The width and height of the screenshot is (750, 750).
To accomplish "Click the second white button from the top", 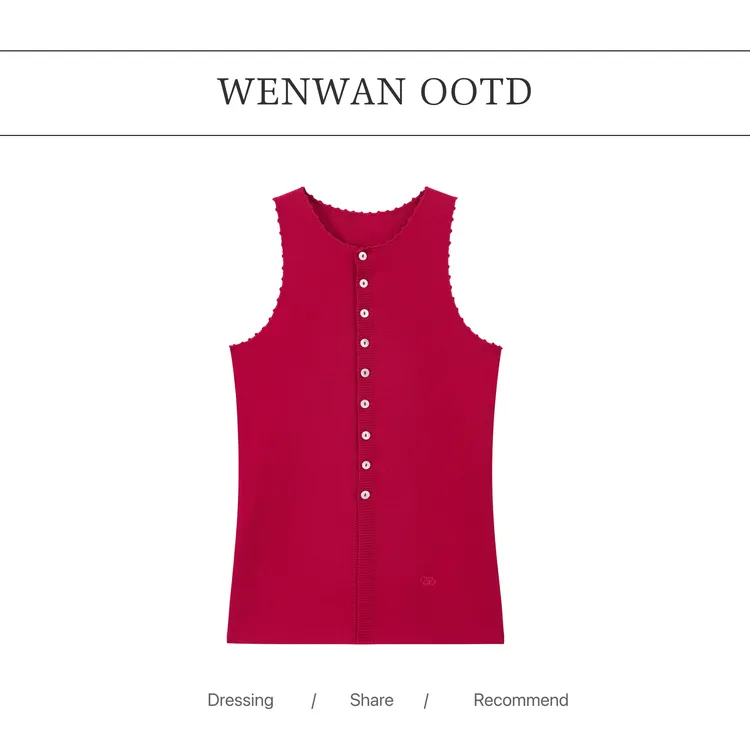I will tap(364, 284).
